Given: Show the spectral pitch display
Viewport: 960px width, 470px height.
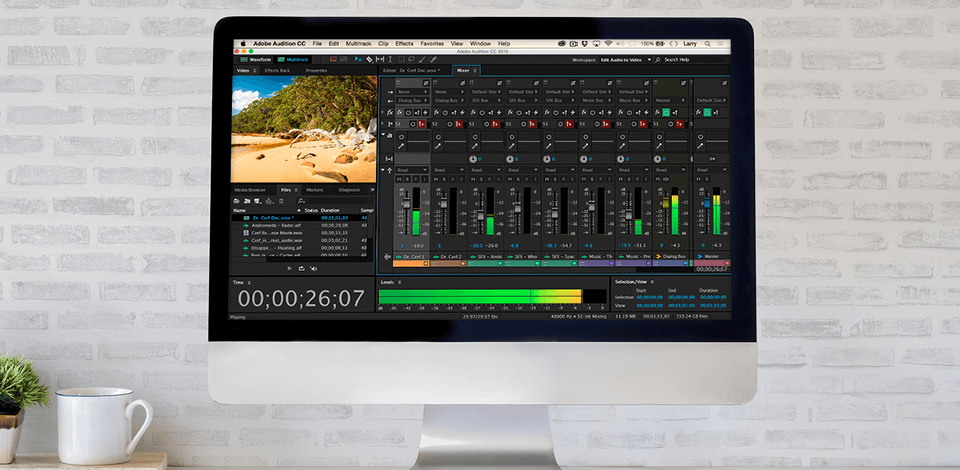Looking at the screenshot, I should (343, 59).
